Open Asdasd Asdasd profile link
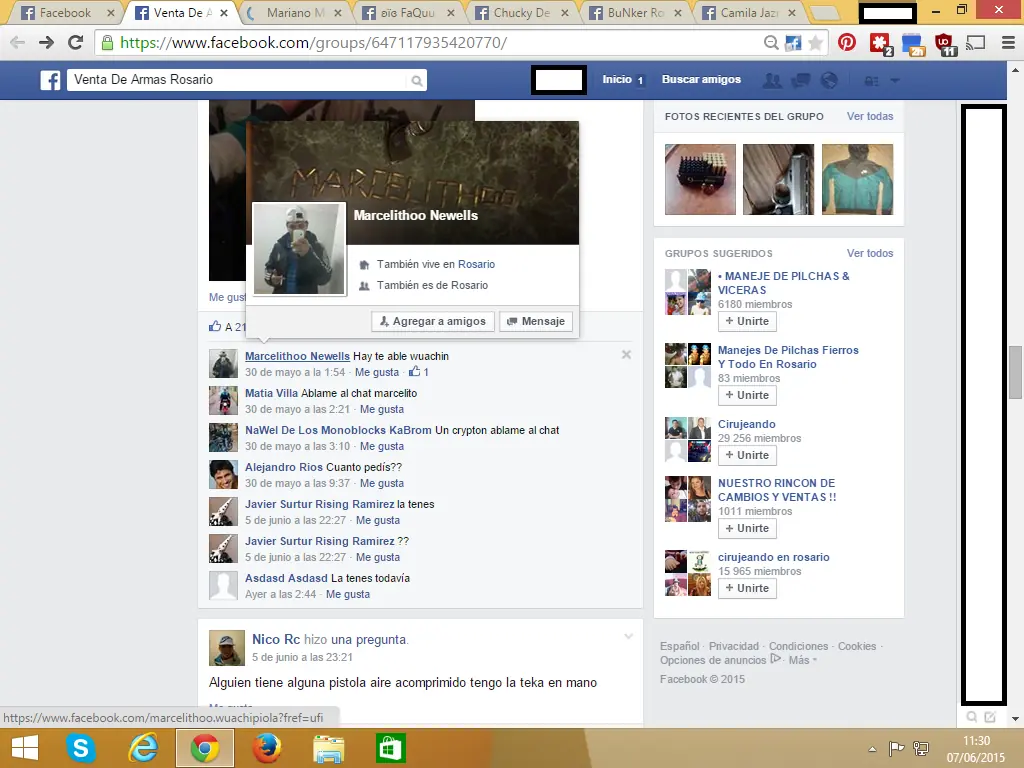1024x768 pixels. [286, 578]
